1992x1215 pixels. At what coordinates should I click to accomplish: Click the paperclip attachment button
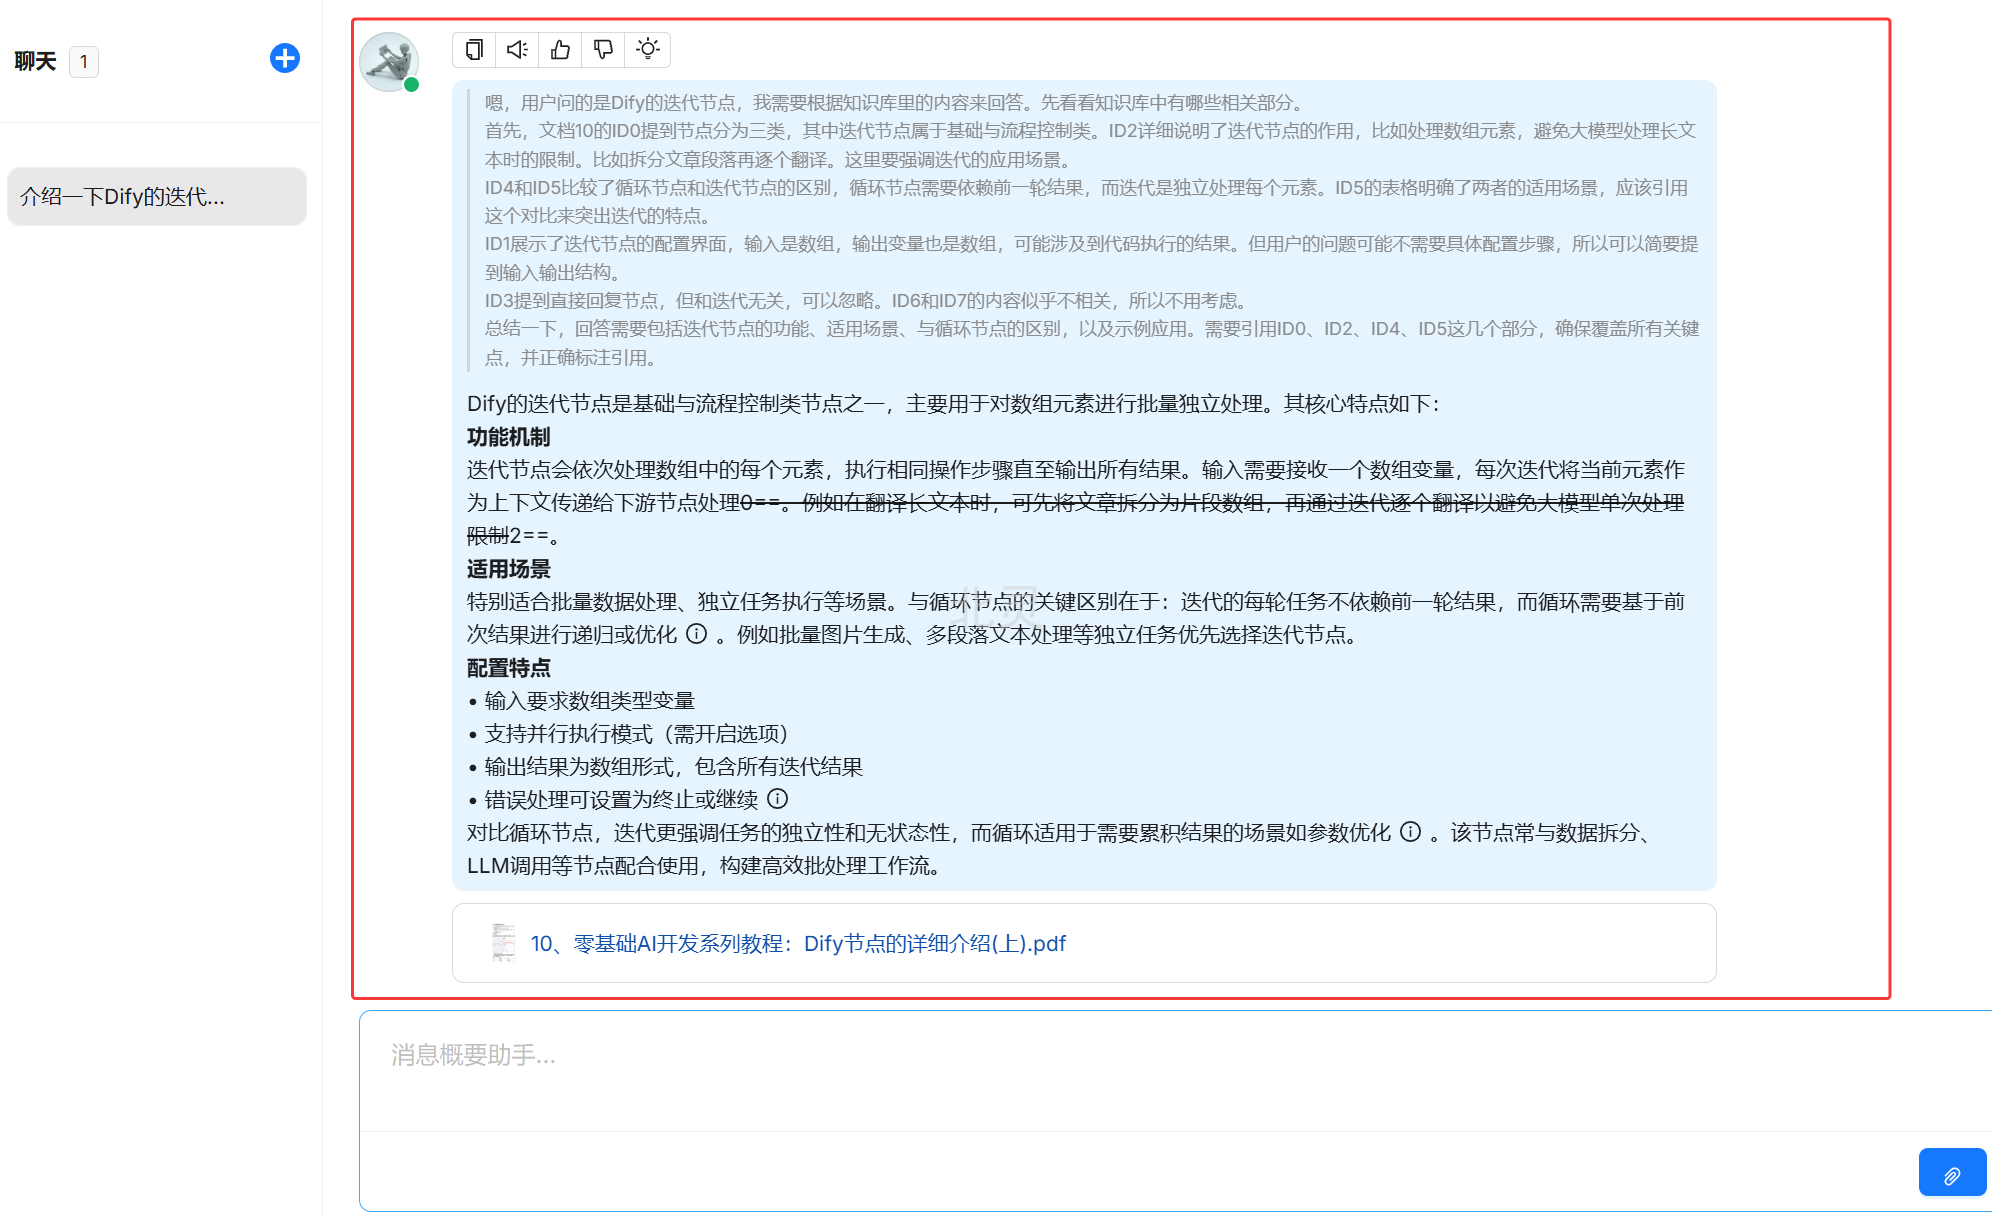pyautogui.click(x=1952, y=1172)
